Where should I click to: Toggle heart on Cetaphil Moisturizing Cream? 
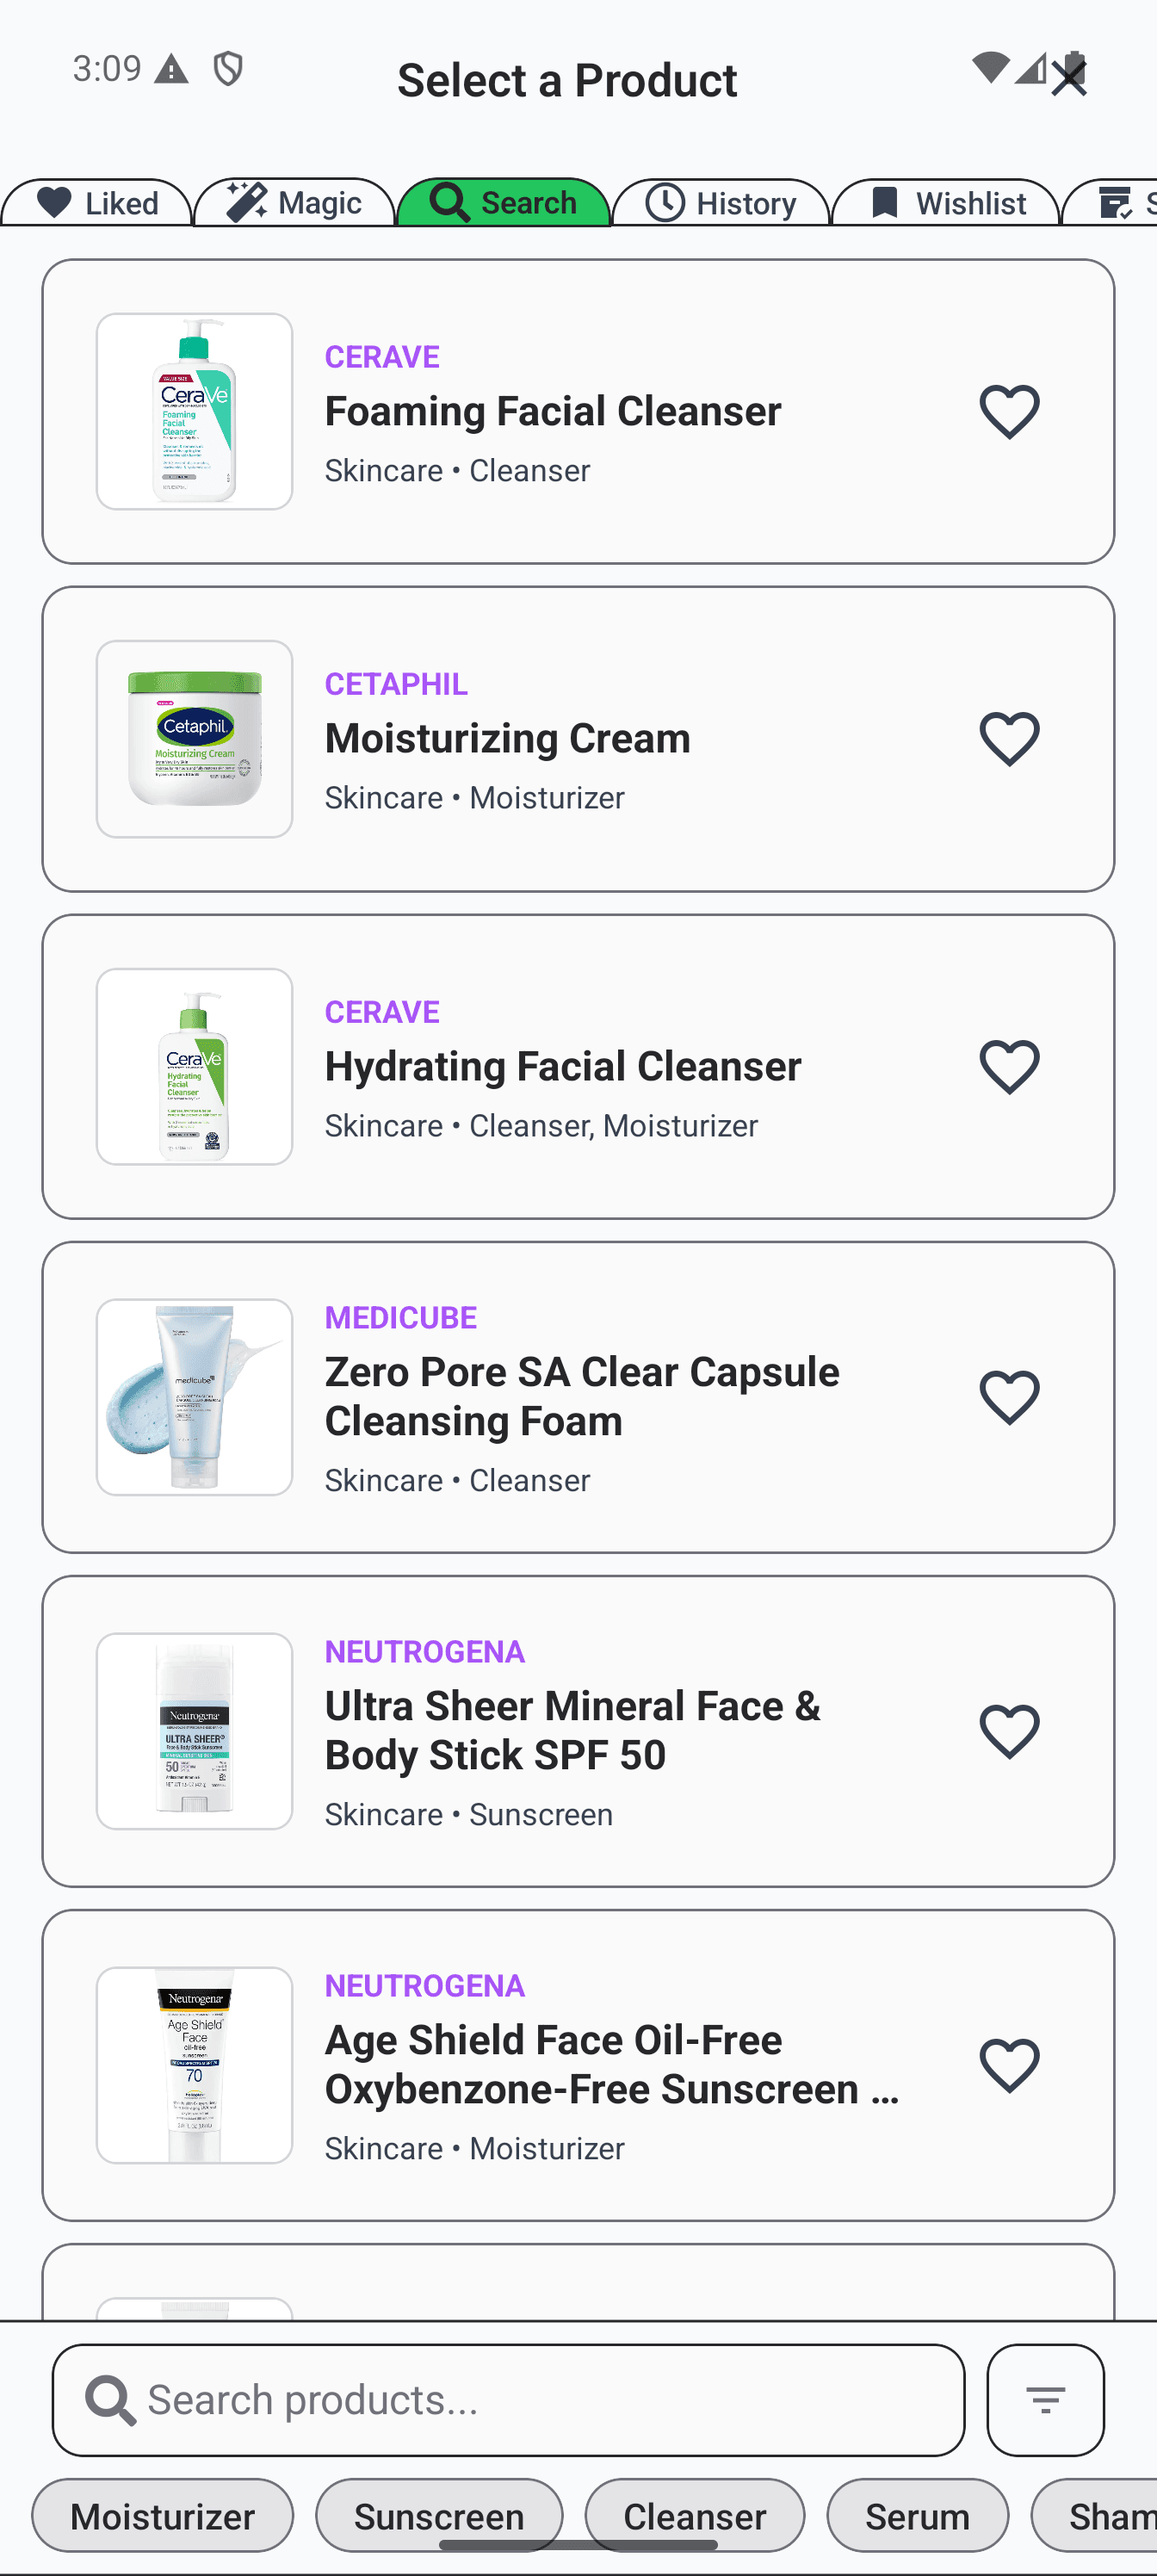coord(1009,739)
